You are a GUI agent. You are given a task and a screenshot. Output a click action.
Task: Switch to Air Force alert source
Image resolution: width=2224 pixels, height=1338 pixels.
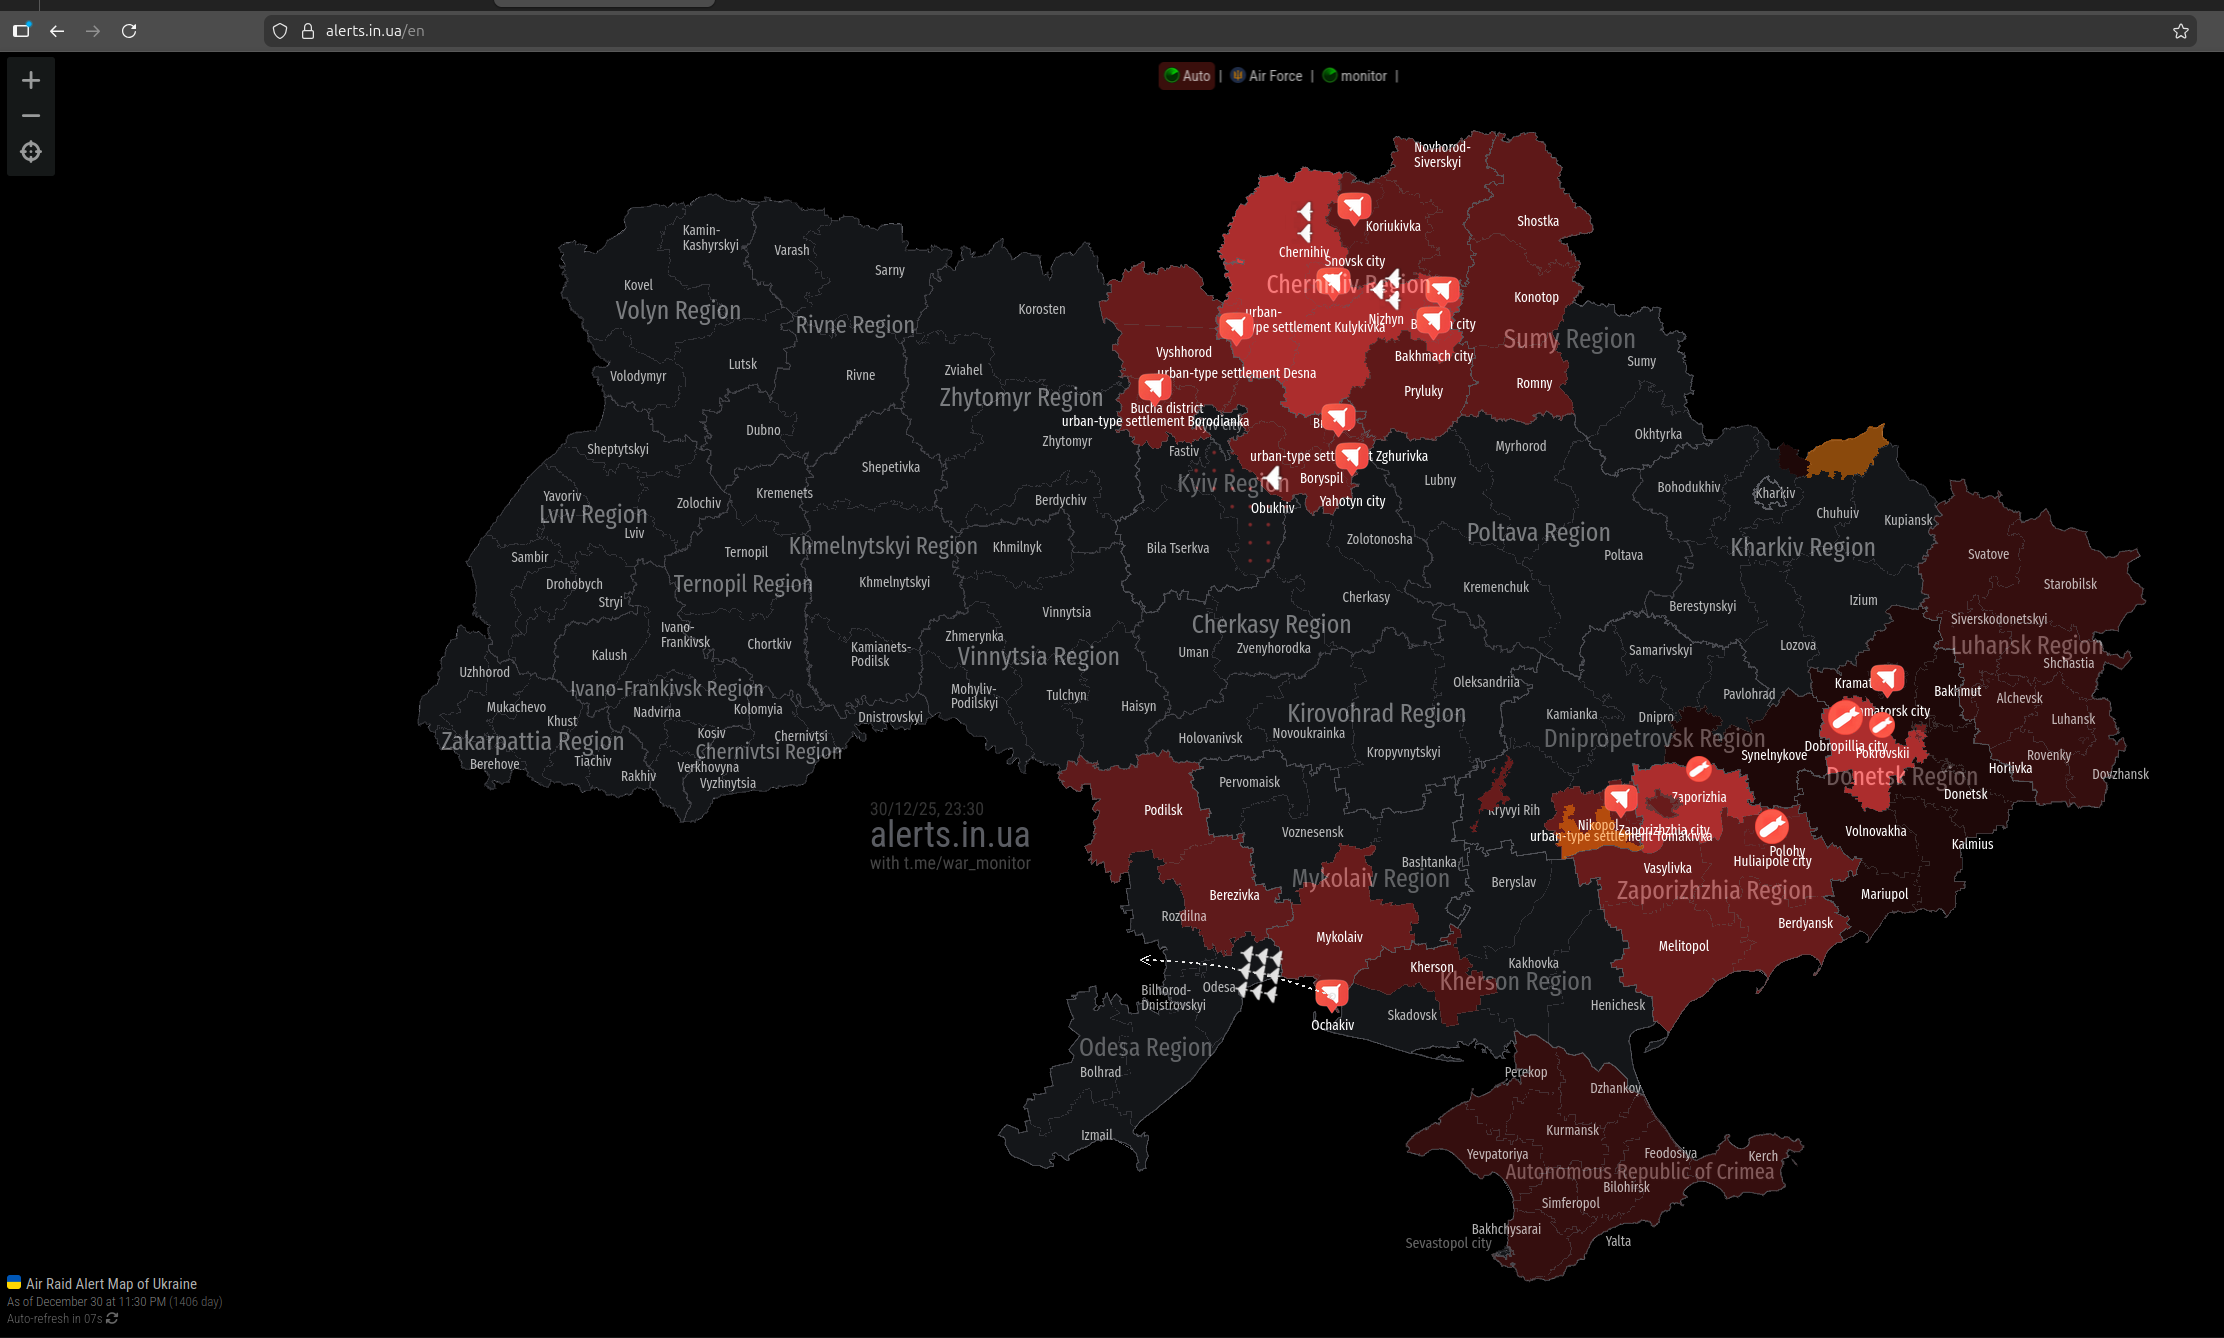pos(1266,76)
